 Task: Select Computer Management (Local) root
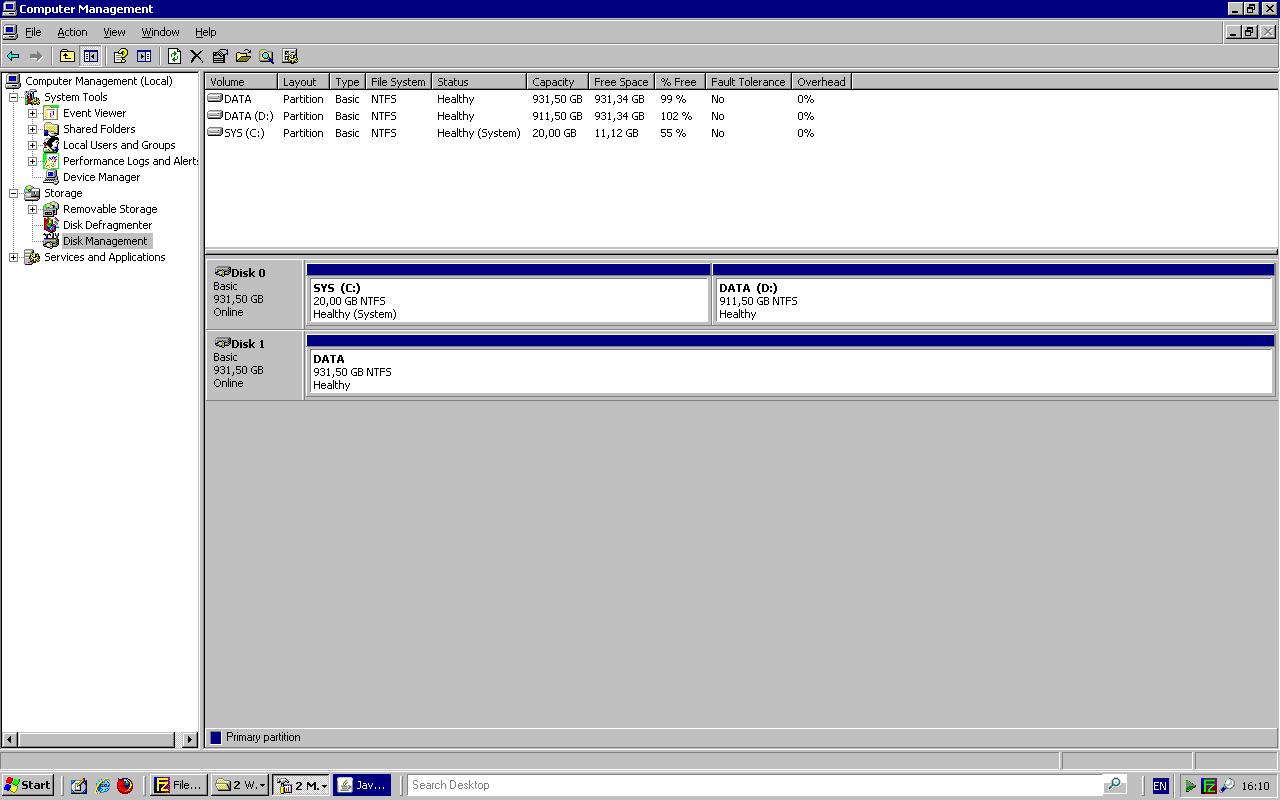tap(98, 81)
